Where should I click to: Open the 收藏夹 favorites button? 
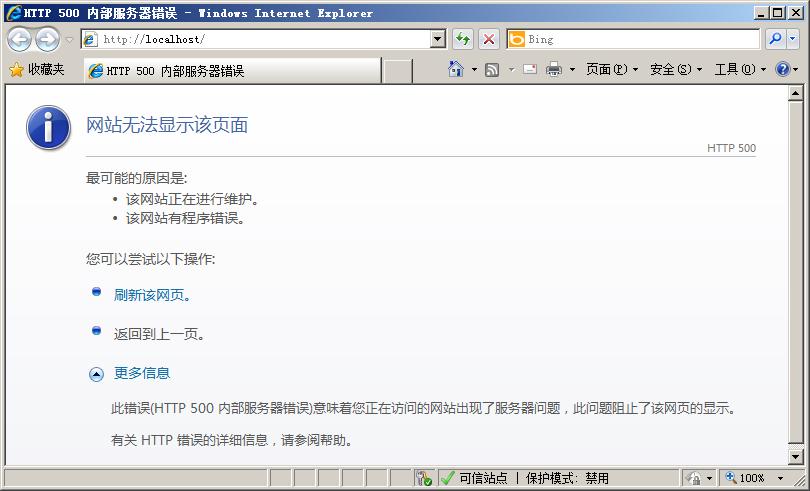pyautogui.click(x=37, y=70)
